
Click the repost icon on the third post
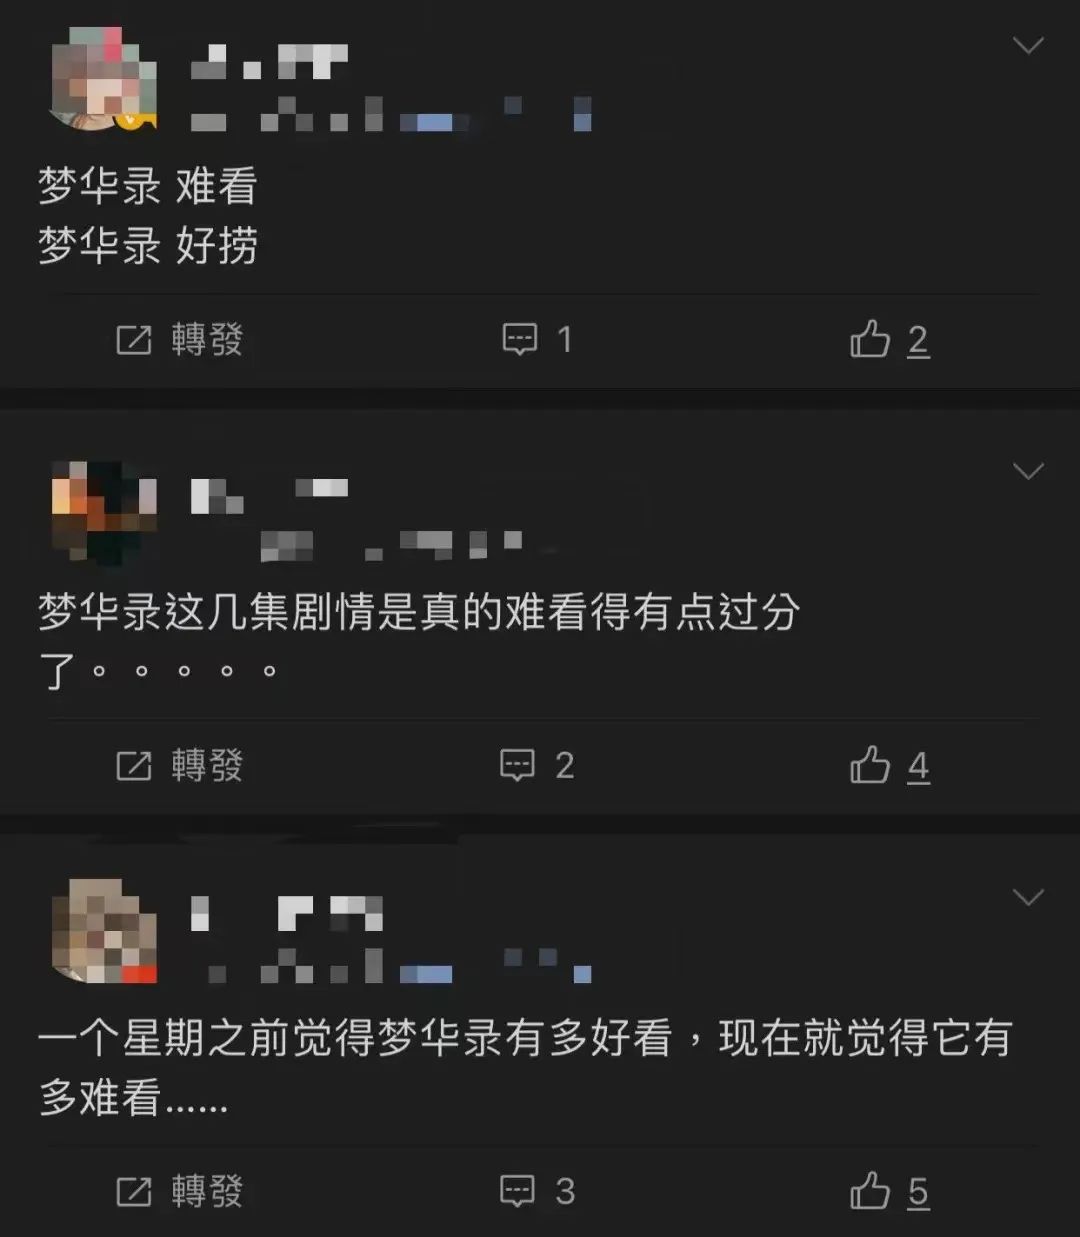click(x=134, y=1192)
